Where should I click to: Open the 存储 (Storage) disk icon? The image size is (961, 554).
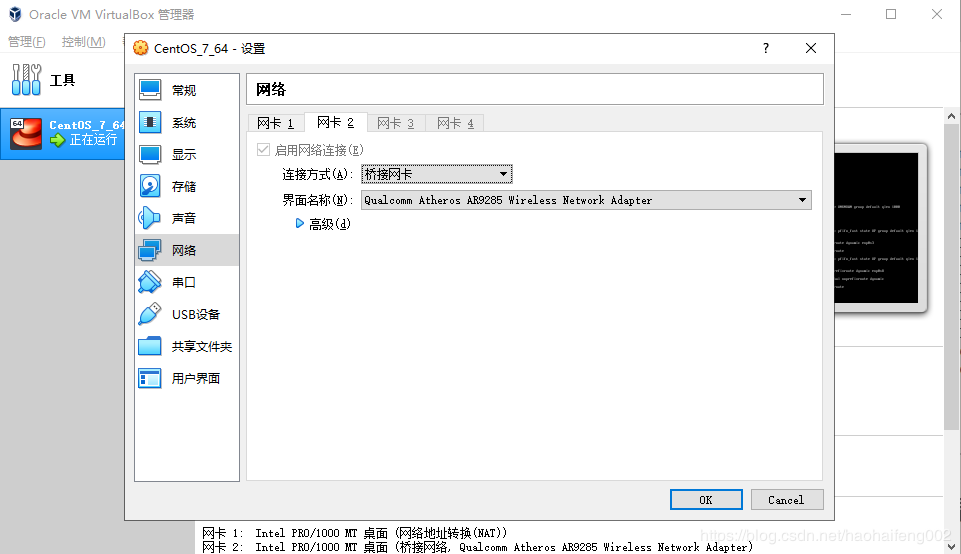(x=150, y=186)
